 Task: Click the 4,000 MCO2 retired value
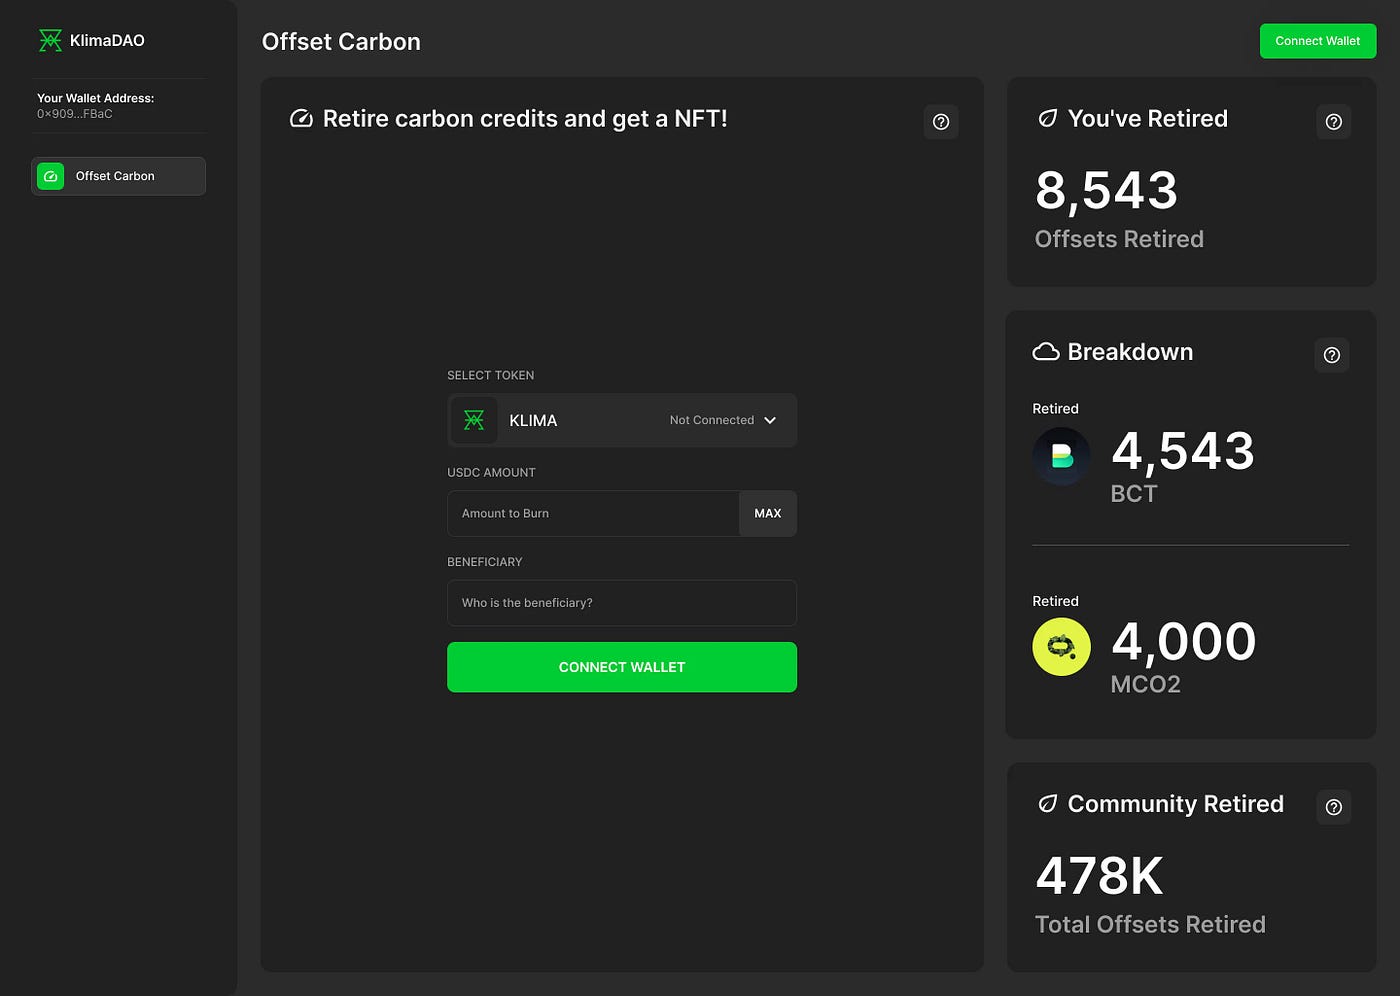coord(1184,642)
